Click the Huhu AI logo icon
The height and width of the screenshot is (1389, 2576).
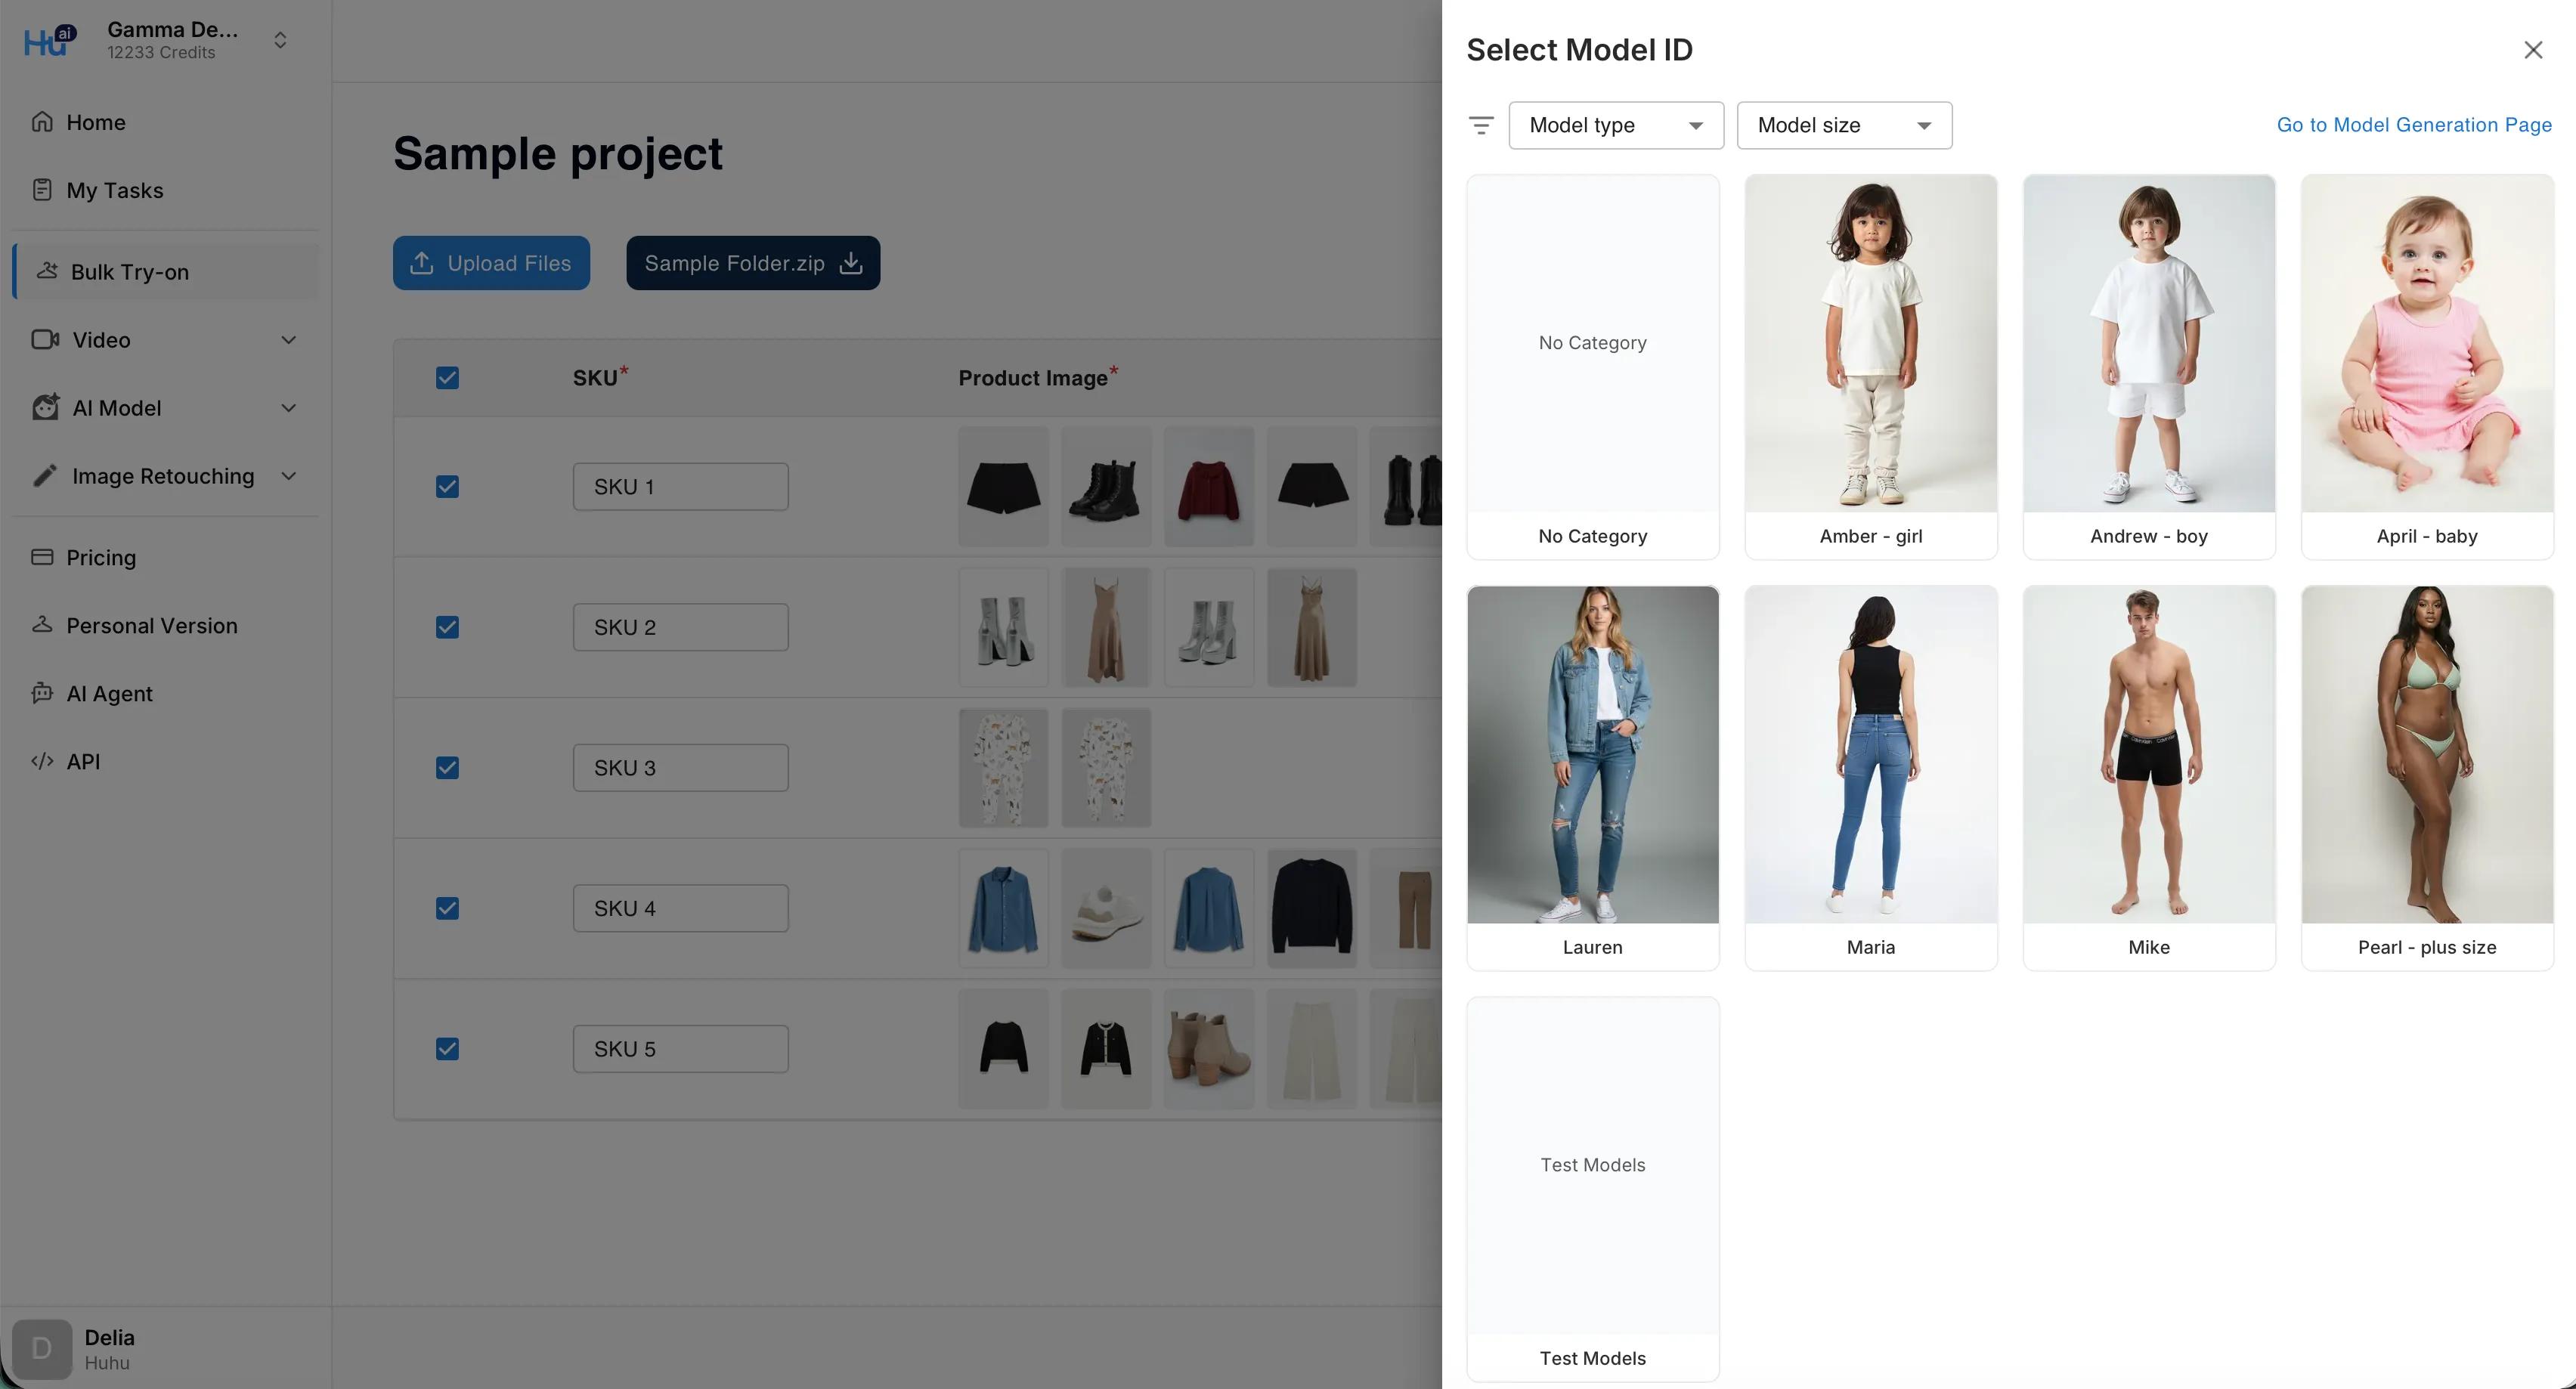pos(49,40)
